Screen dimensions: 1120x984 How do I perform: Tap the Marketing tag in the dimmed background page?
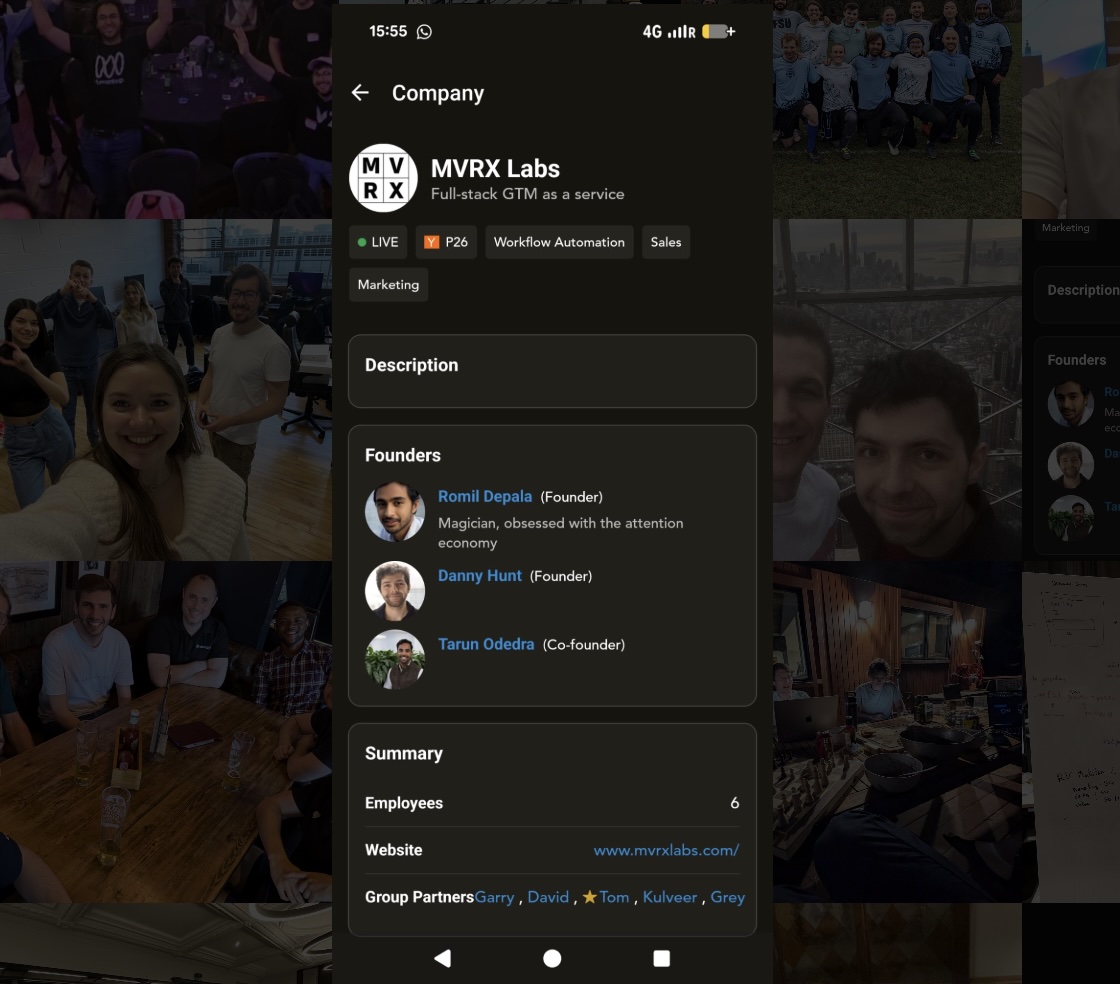[1065, 228]
